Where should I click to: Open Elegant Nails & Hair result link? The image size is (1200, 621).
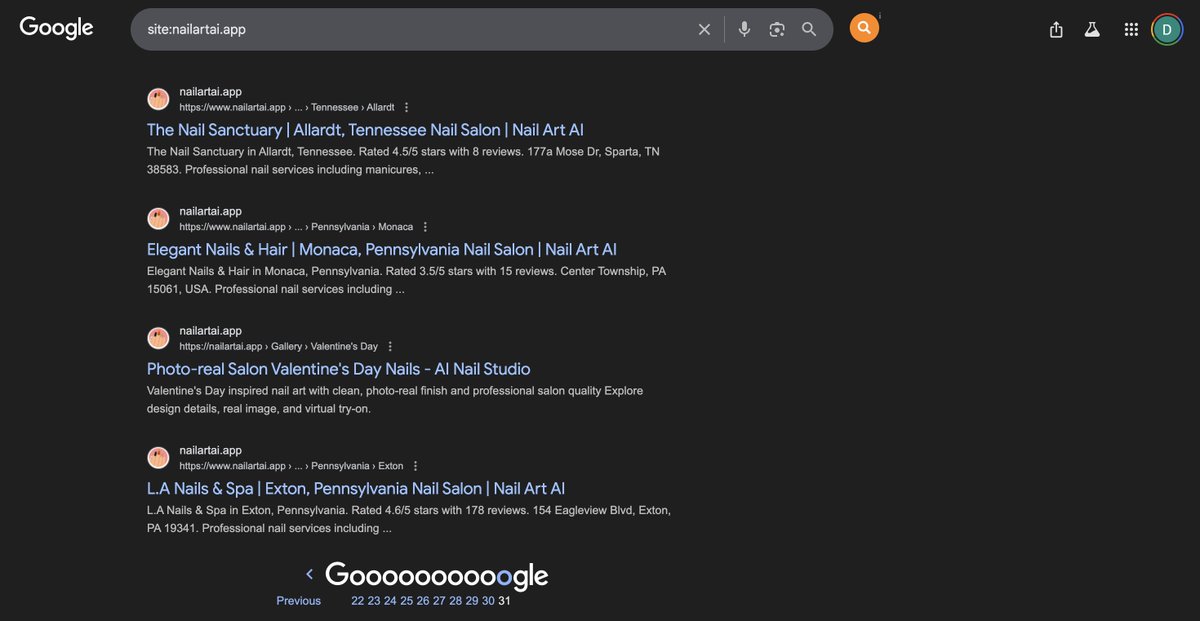pyautogui.click(x=382, y=249)
